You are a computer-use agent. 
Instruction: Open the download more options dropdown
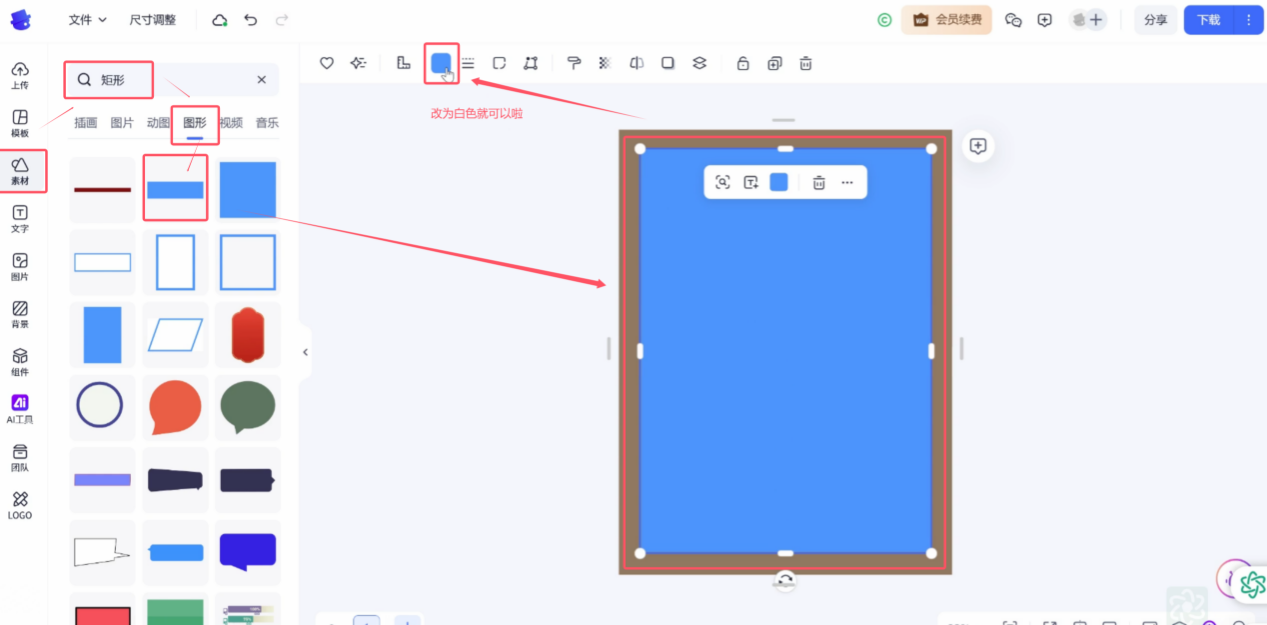click(1248, 20)
